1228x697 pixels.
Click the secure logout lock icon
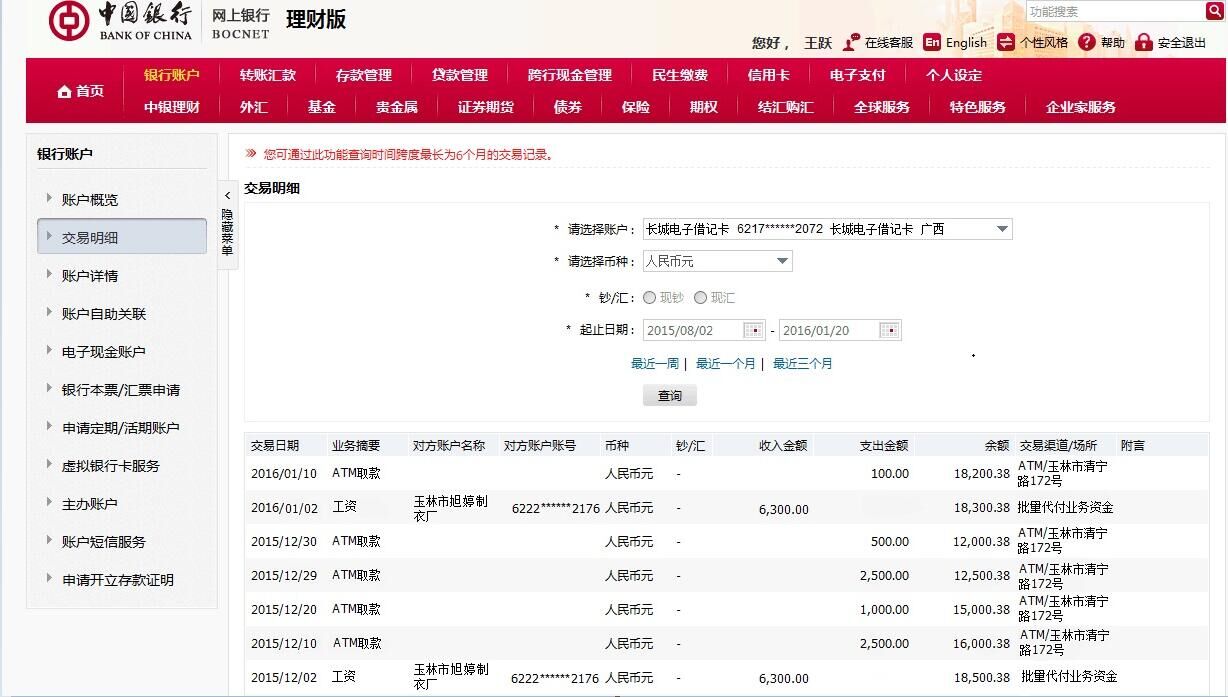tap(1144, 42)
